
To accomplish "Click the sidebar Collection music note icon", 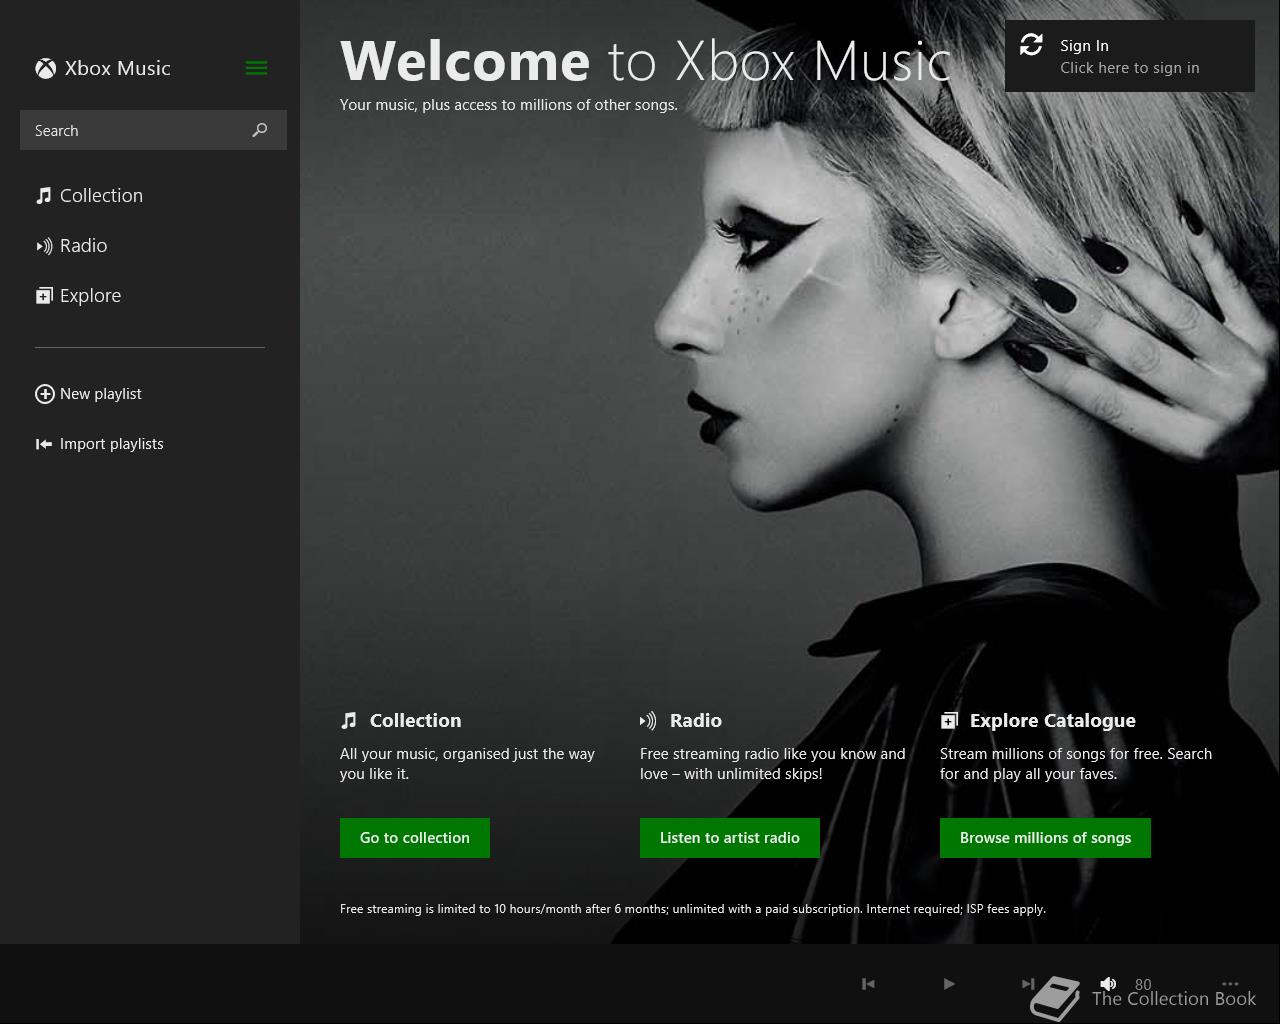I will click(44, 195).
